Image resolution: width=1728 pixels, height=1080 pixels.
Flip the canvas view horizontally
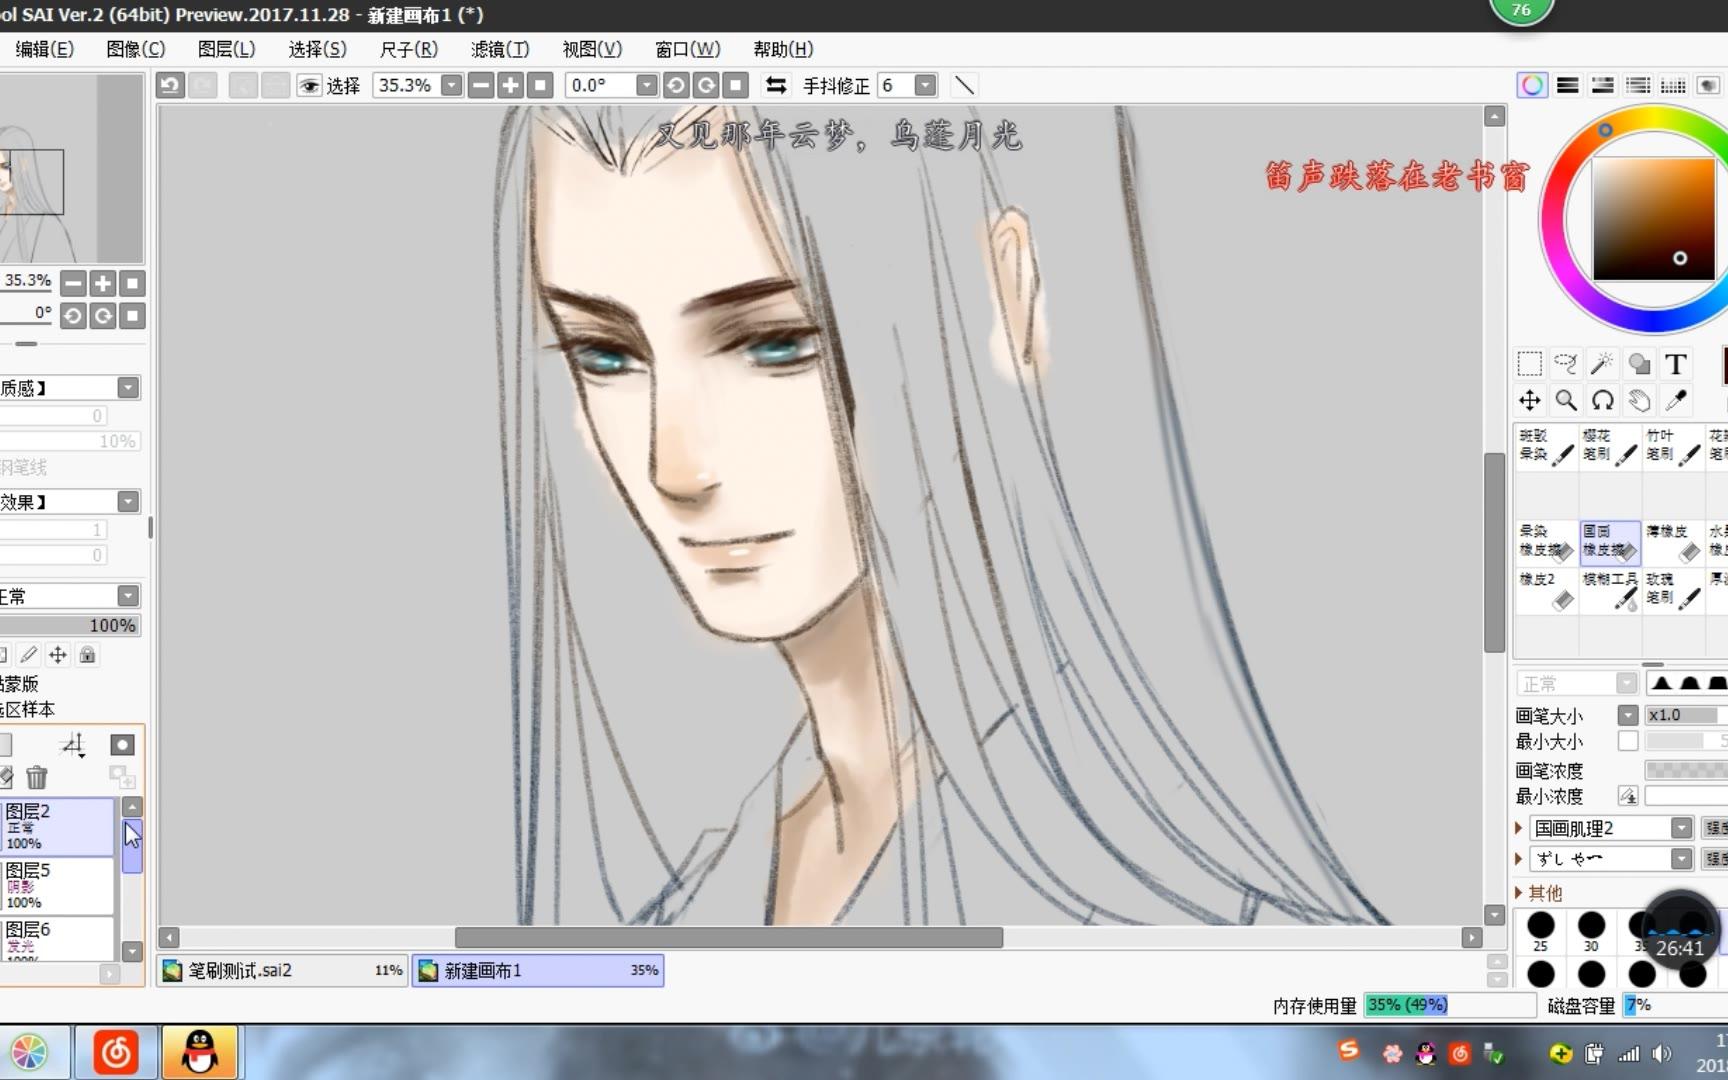tap(776, 86)
